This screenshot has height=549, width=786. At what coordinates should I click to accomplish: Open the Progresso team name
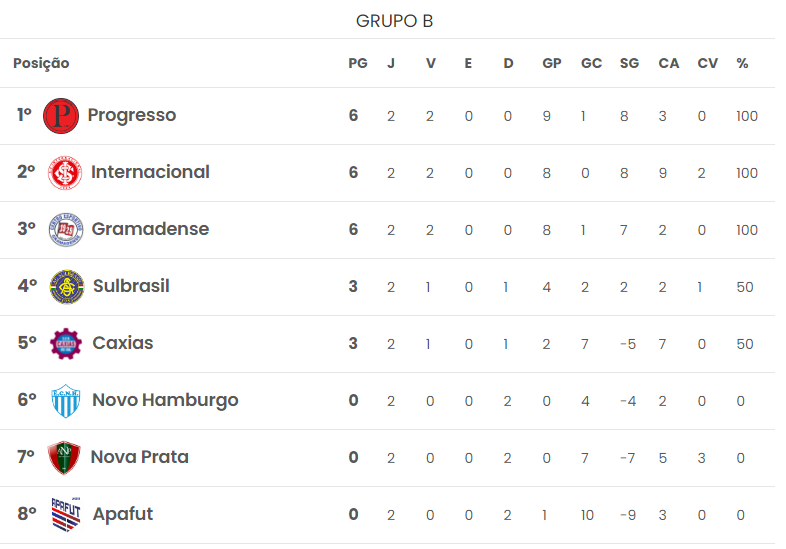(132, 115)
